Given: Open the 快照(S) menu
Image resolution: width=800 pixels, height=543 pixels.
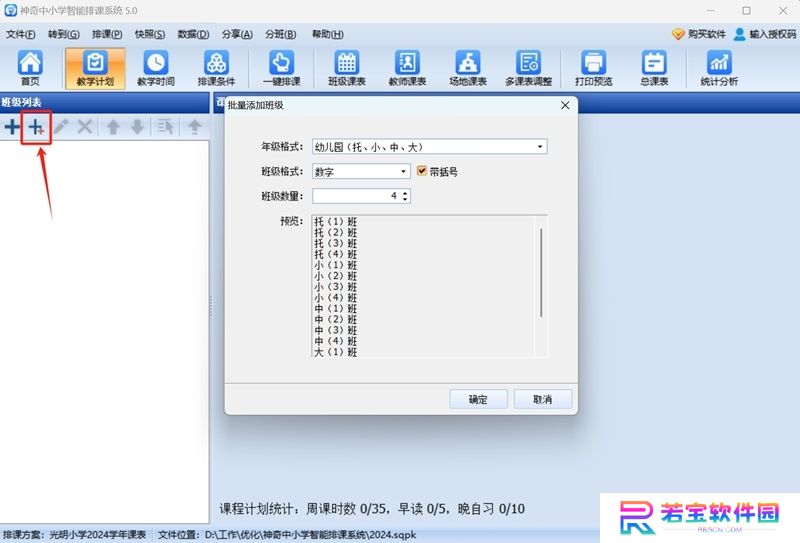Looking at the screenshot, I should (150, 34).
